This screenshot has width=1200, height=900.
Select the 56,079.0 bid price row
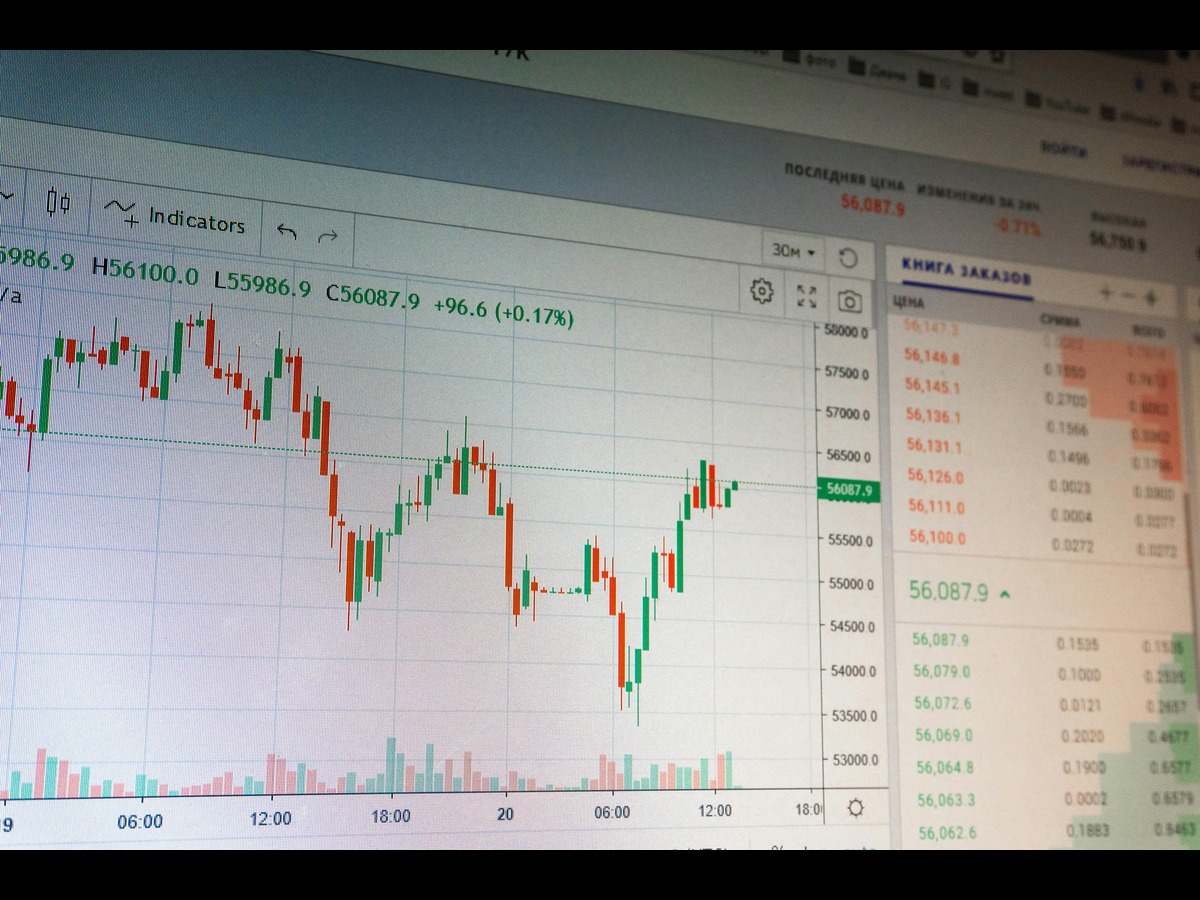coord(941,672)
